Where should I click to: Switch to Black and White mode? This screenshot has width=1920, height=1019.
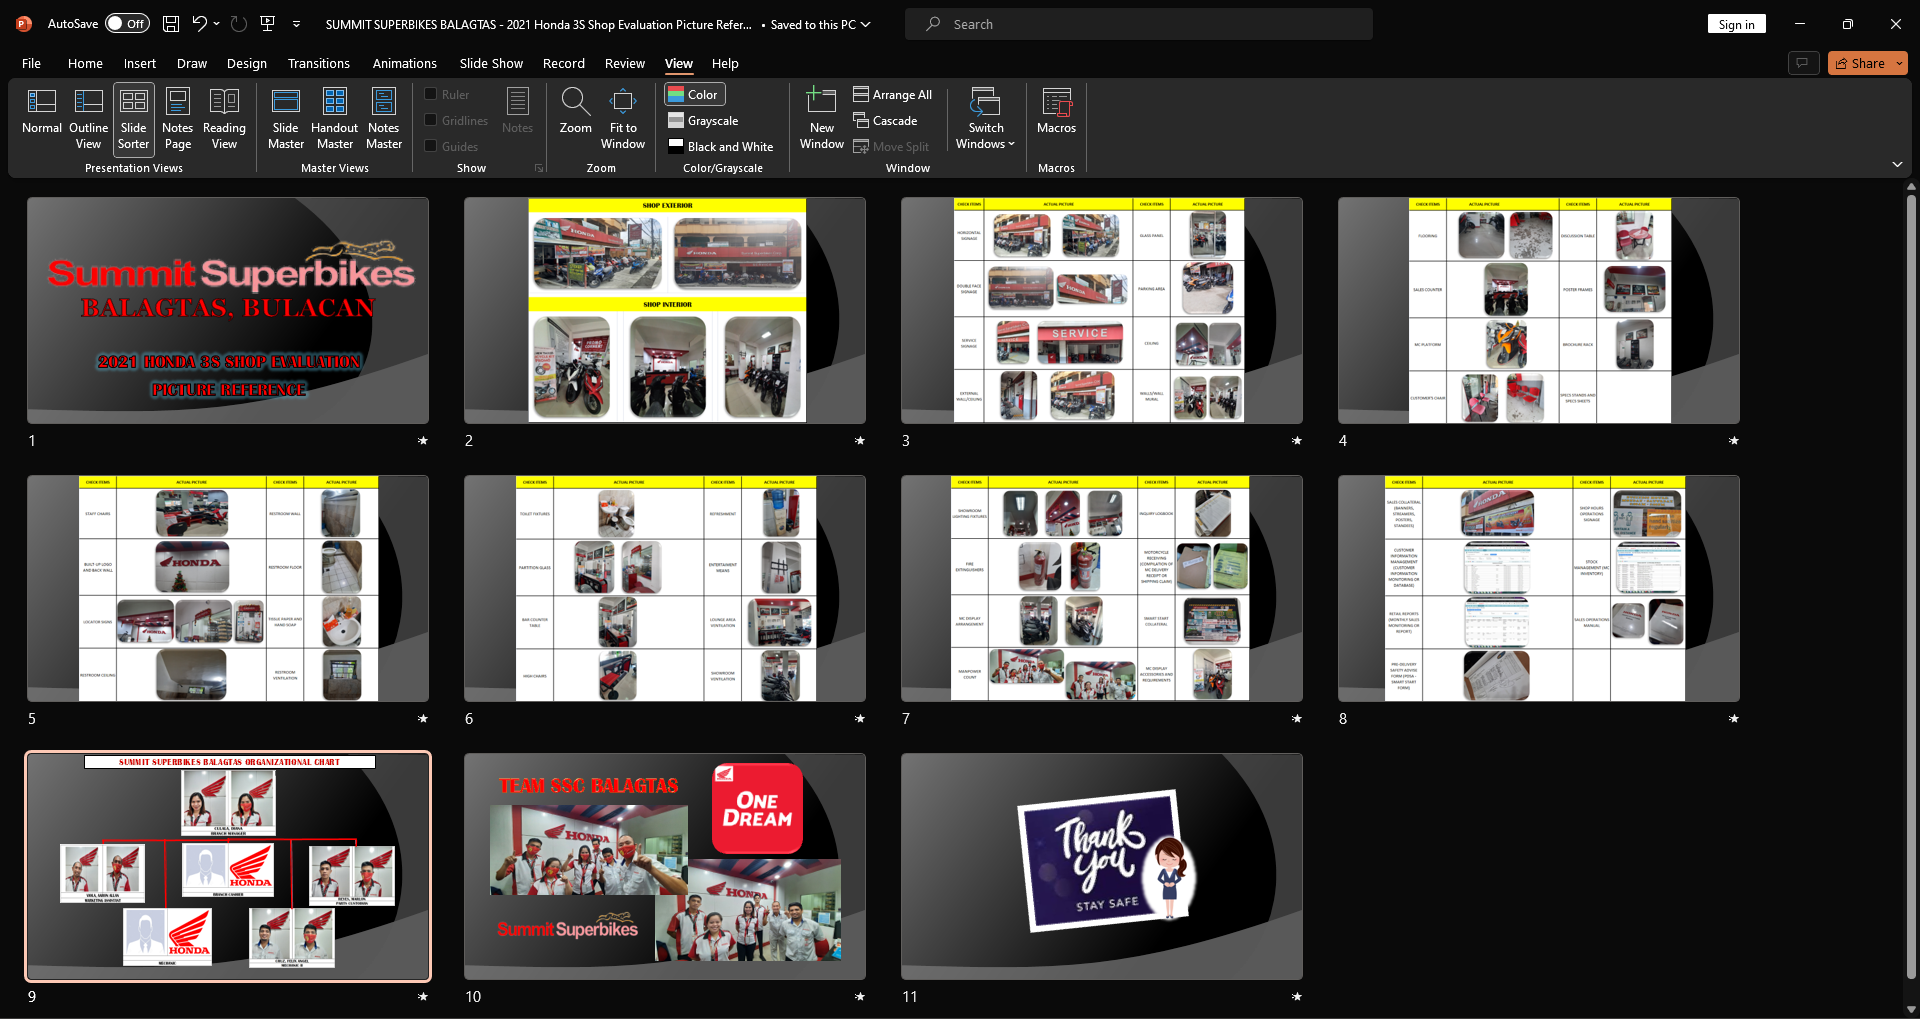point(720,146)
